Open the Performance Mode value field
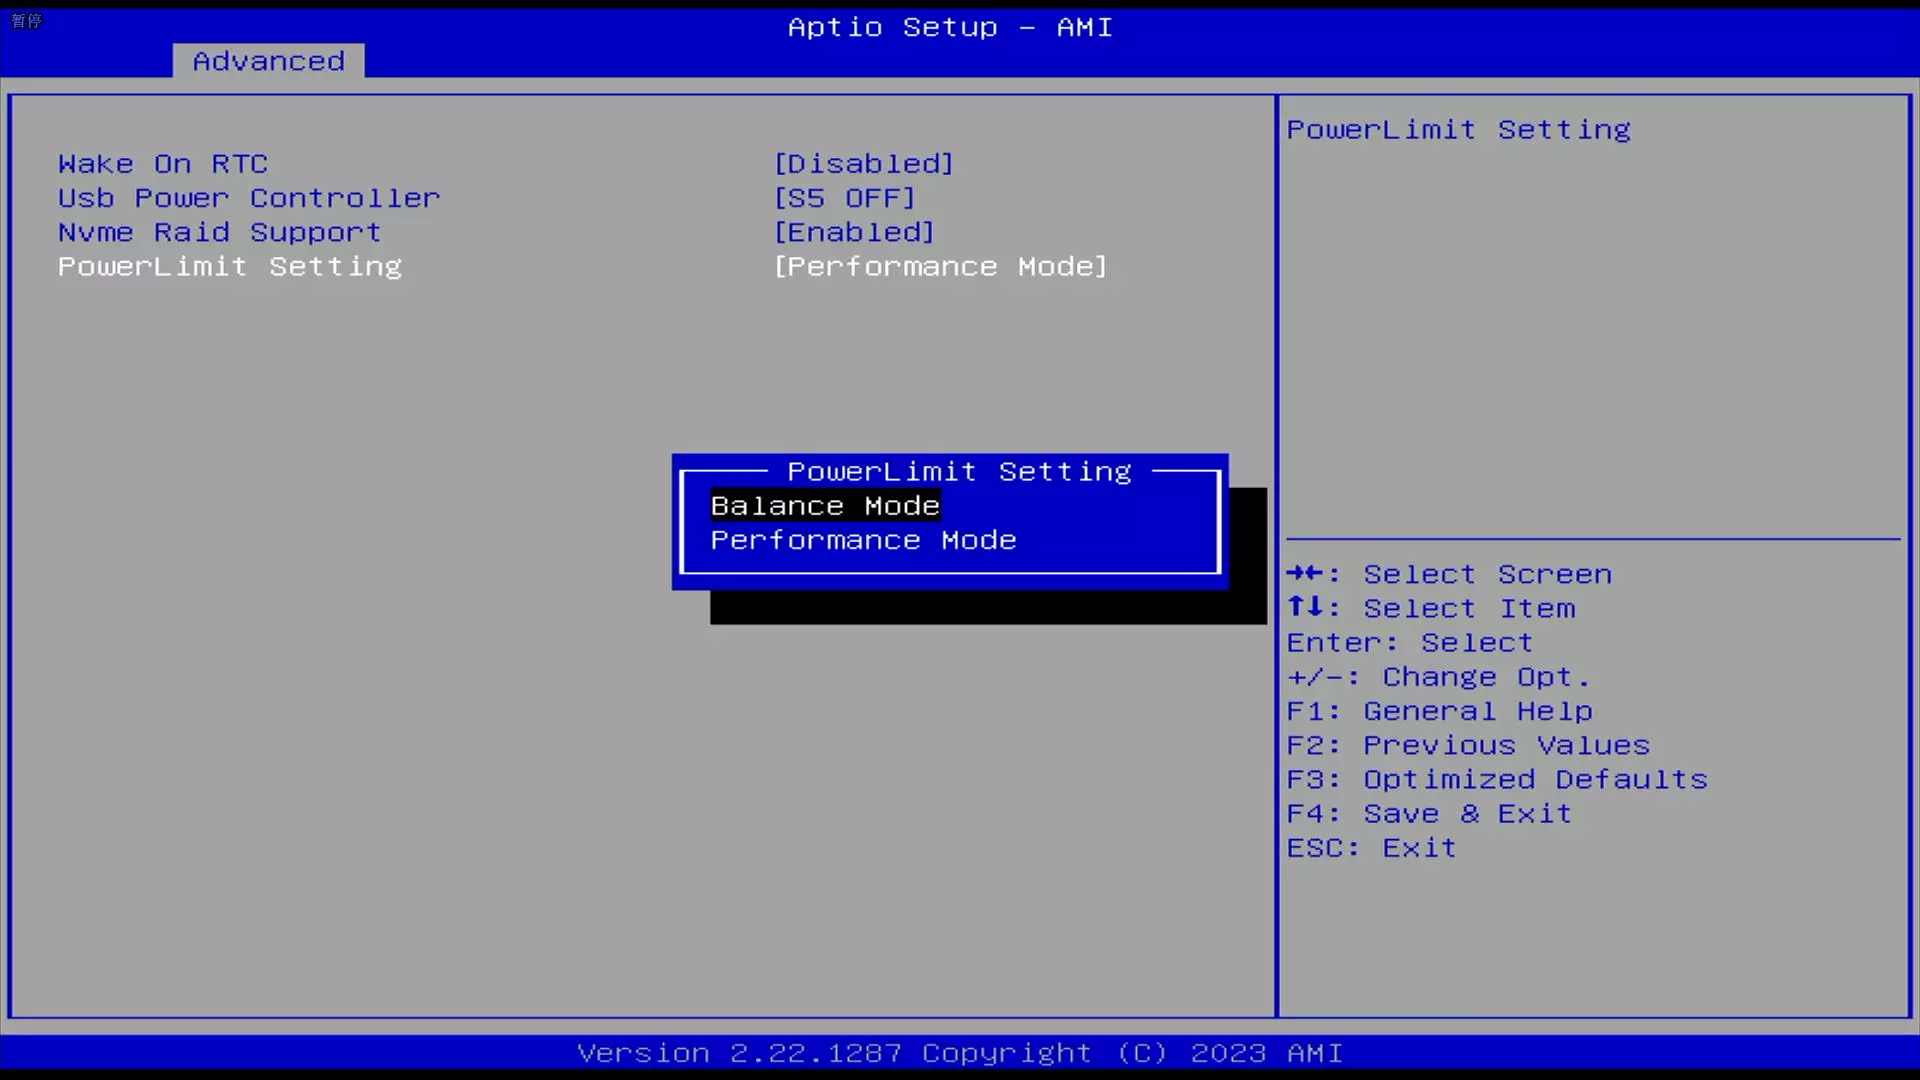The image size is (1920, 1080). point(941,266)
